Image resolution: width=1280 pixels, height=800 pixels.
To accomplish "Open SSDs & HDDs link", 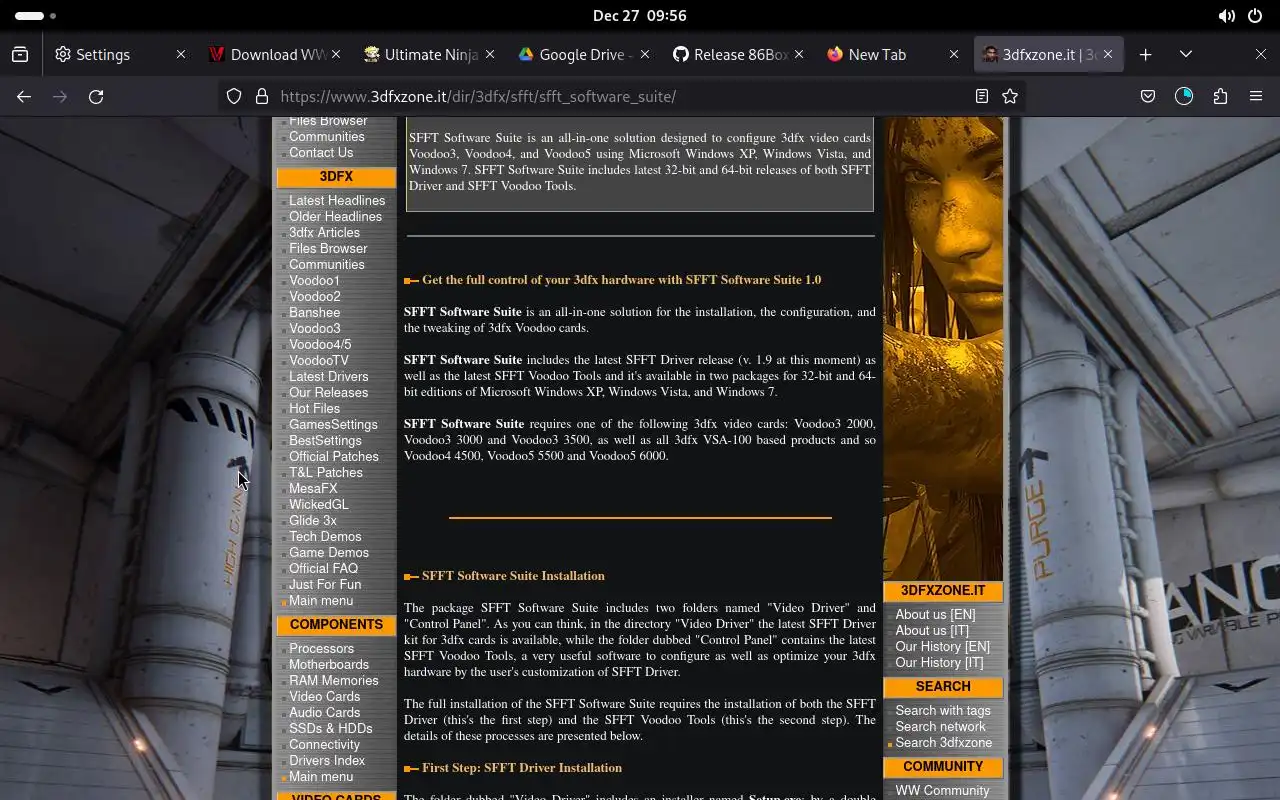I will pos(330,729).
